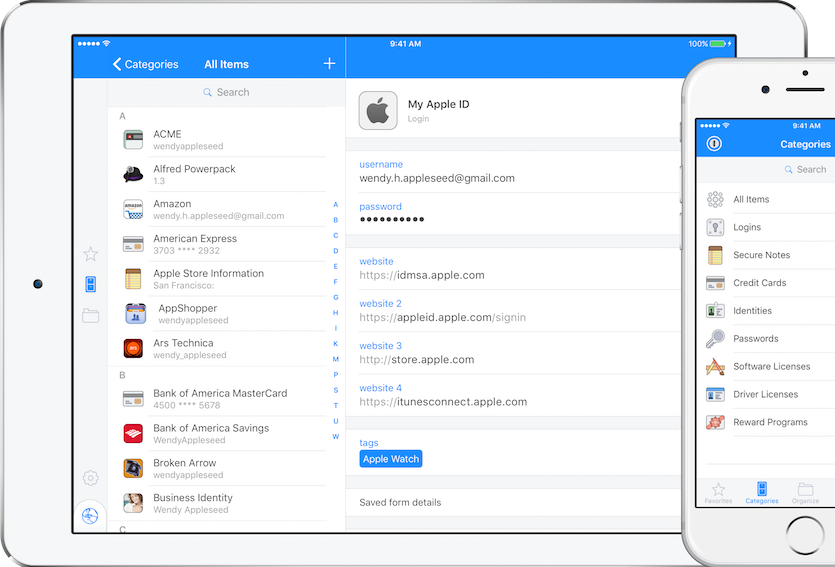
Task: Tap the username wendy.h.appleseed@gmail.com field
Action: 513,171
